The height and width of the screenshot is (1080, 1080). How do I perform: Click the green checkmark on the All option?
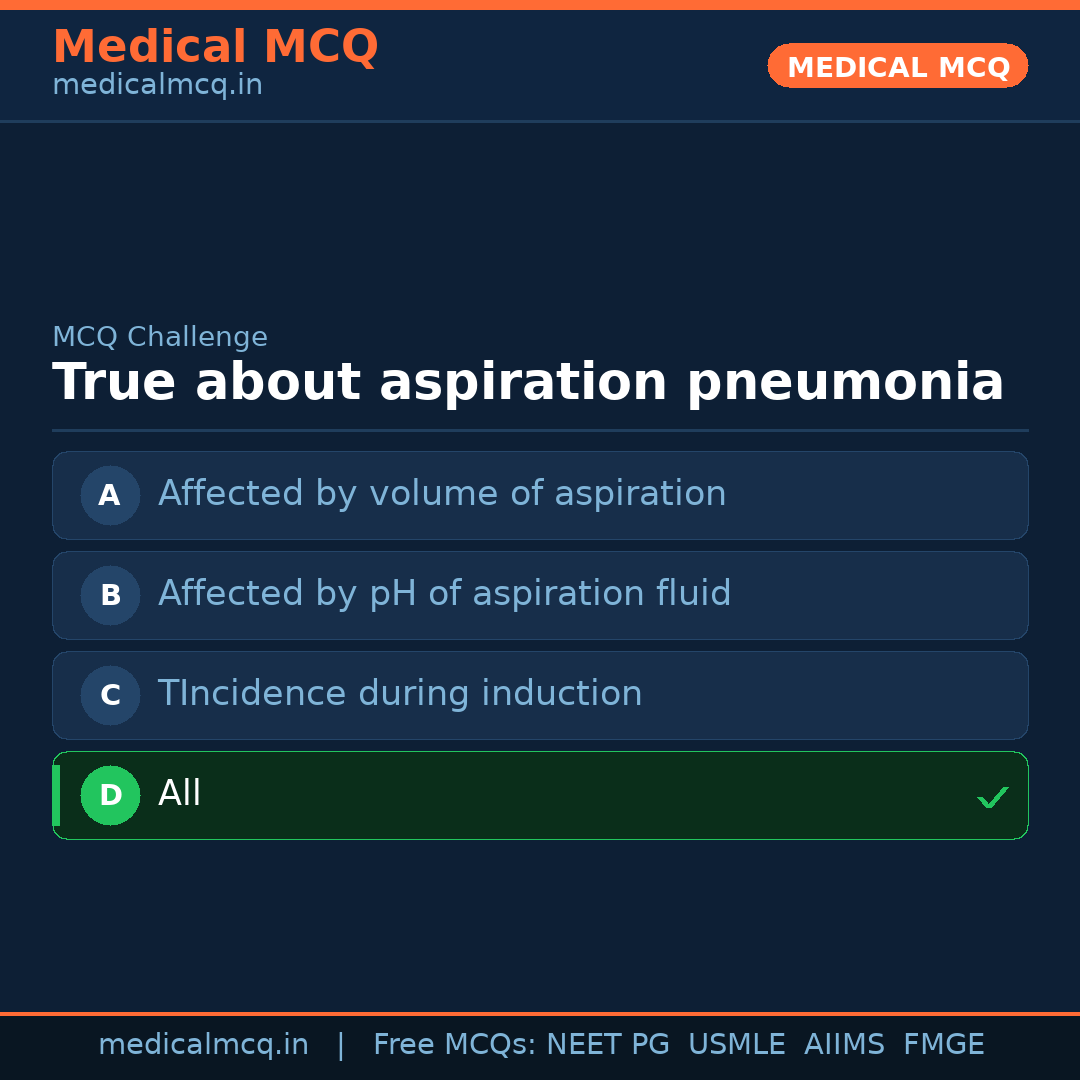click(x=992, y=797)
